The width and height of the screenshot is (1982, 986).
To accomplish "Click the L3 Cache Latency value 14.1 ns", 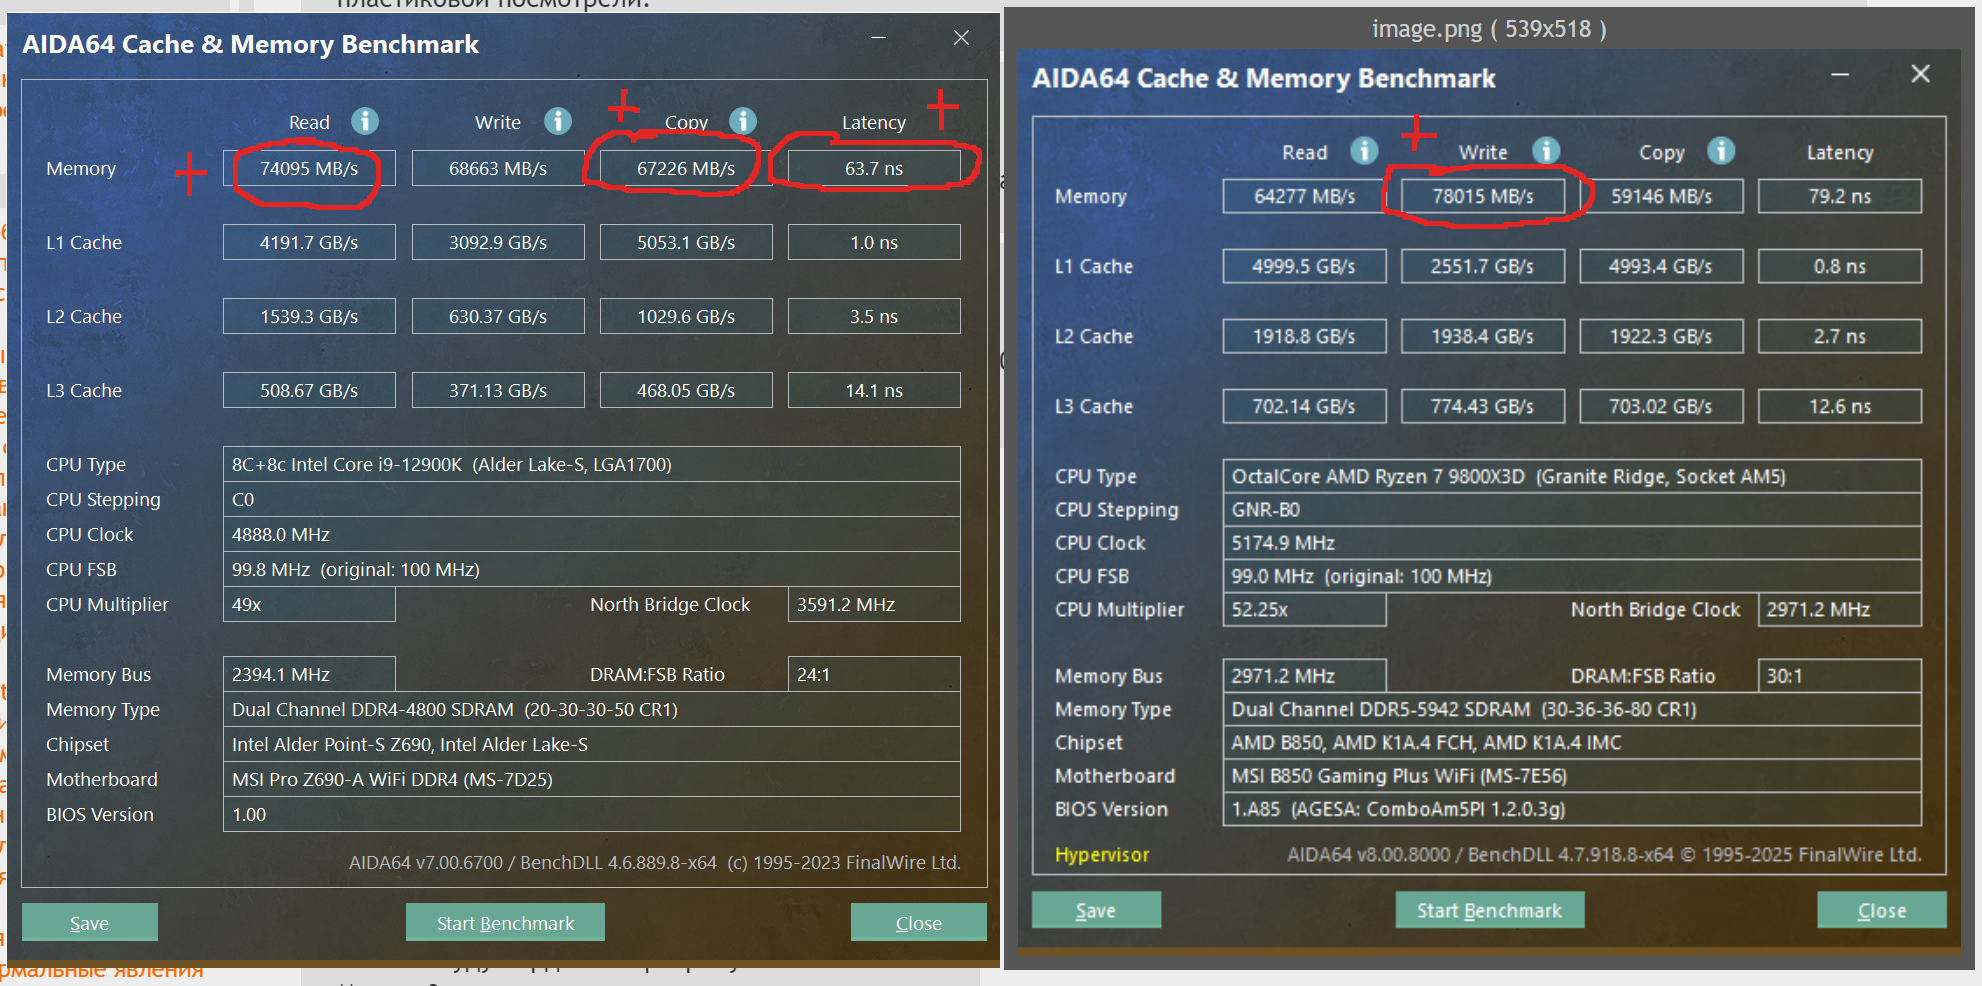I will coord(874,390).
